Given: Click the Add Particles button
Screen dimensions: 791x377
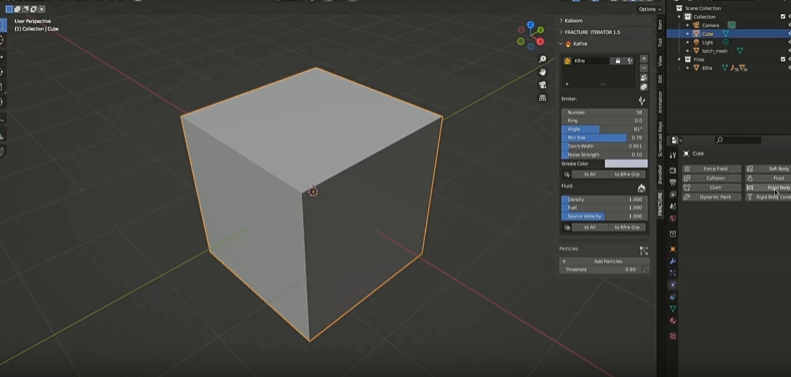Looking at the screenshot, I should (x=604, y=261).
